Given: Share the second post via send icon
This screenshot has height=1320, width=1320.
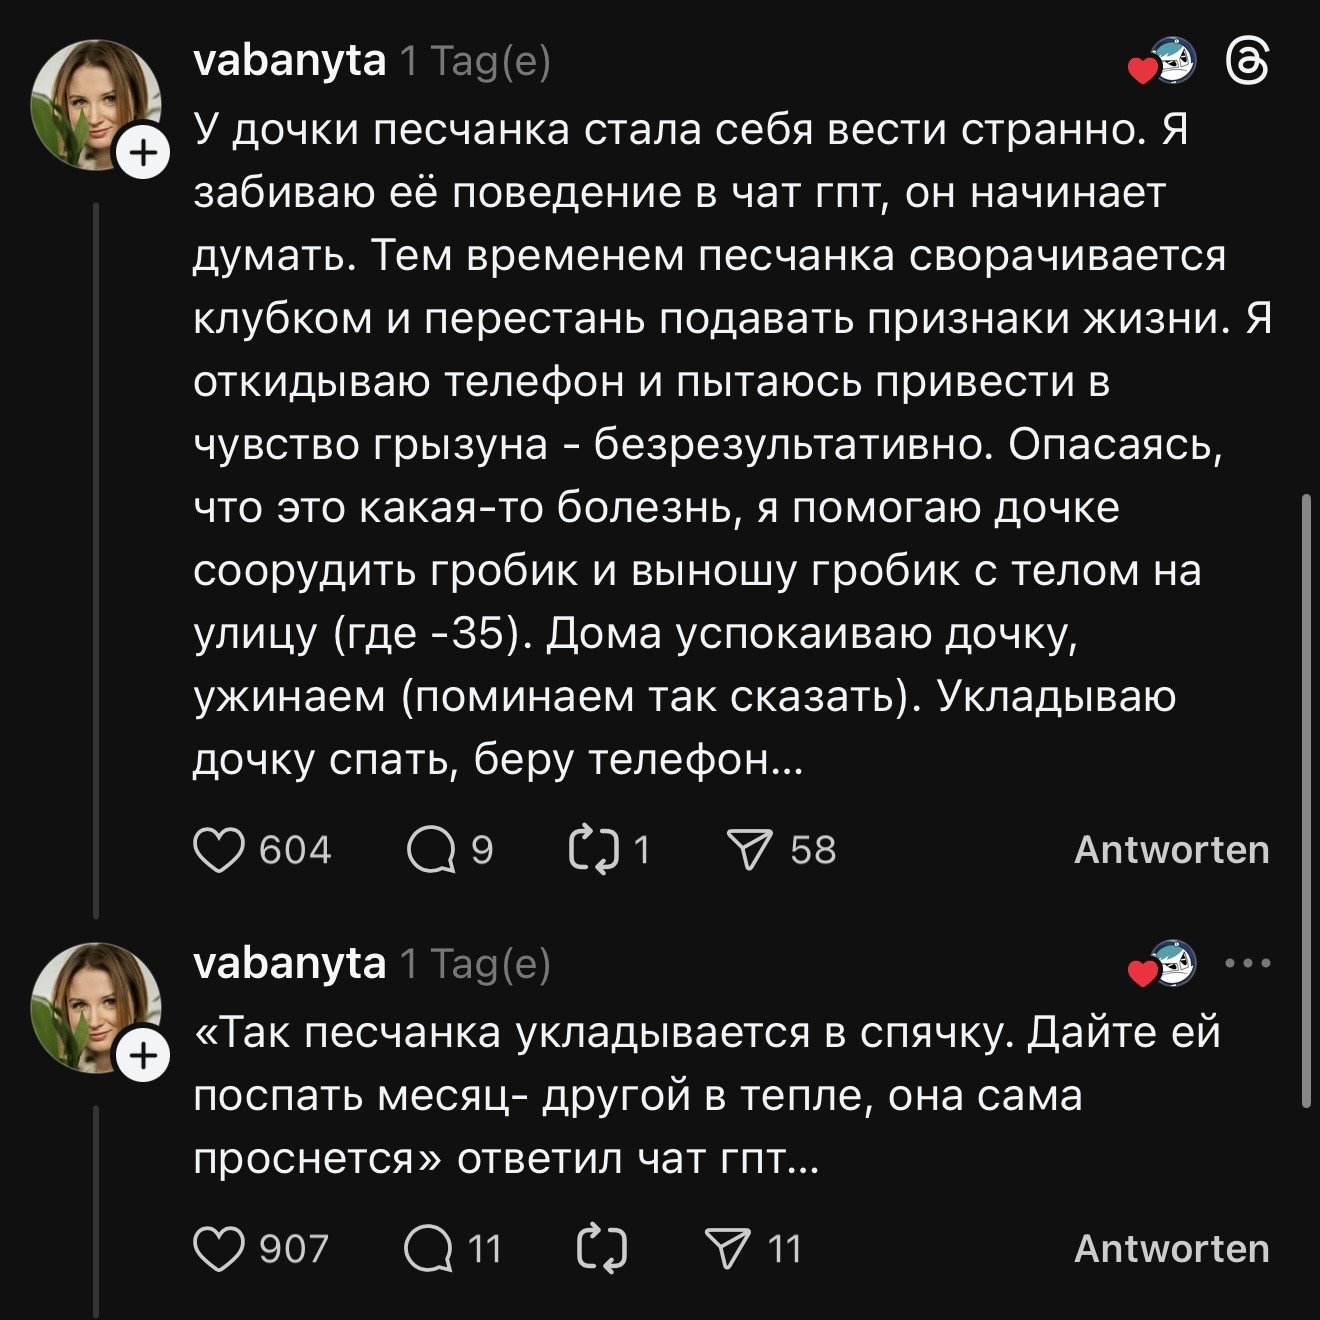Looking at the screenshot, I should click(x=728, y=1249).
